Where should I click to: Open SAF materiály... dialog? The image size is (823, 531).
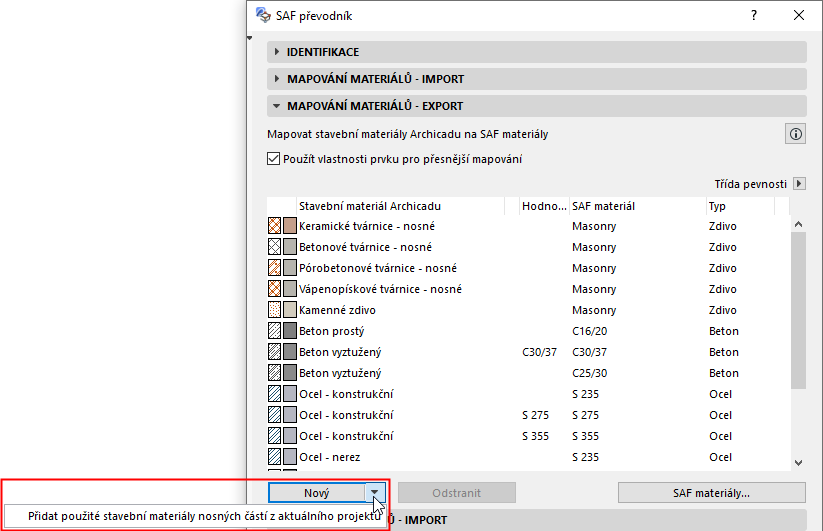(711, 493)
